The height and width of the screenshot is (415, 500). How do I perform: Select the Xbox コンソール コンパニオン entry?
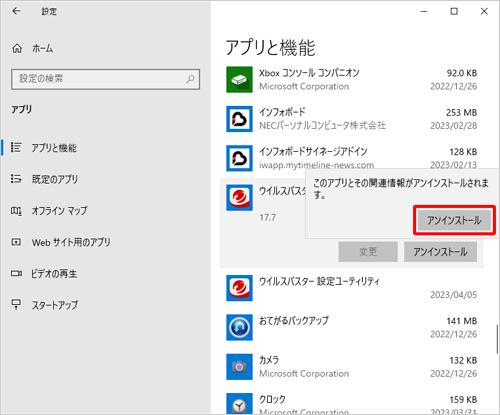[x=352, y=79]
